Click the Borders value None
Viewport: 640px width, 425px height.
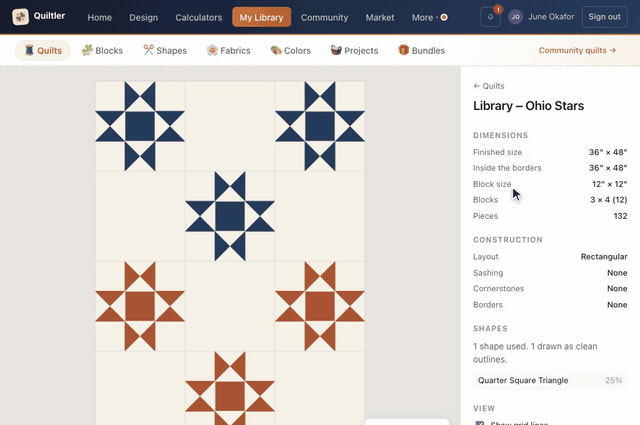tap(617, 305)
